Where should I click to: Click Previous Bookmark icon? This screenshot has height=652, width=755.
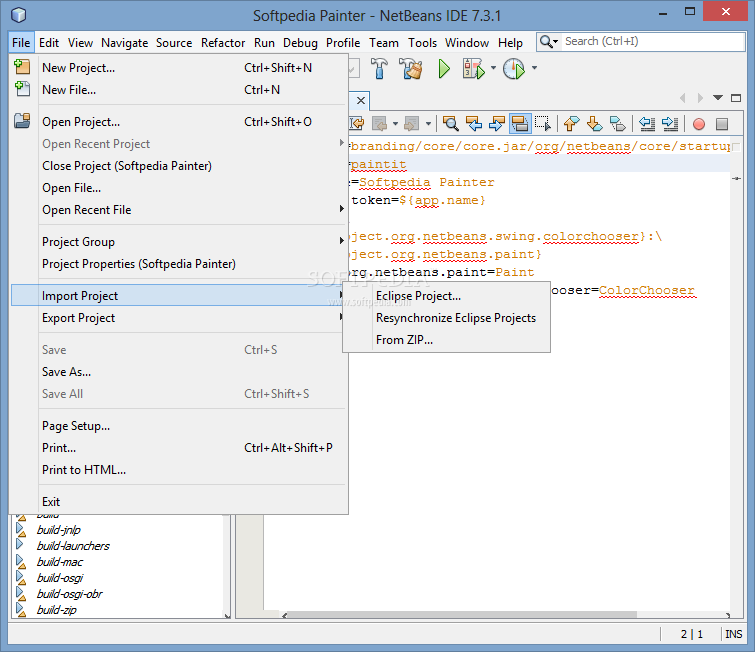(572, 124)
